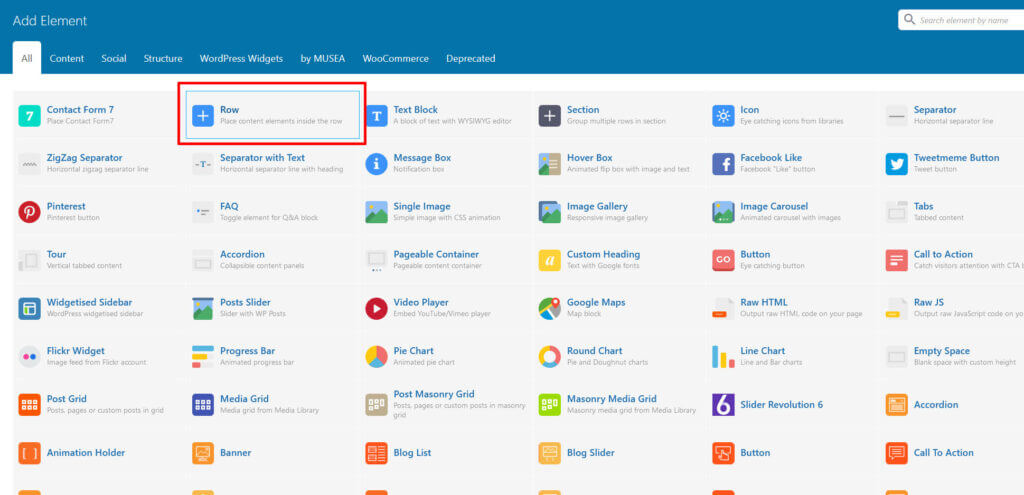Viewport: 1024px width, 495px height.
Task: Select the Row element plus icon
Action: pos(202,116)
